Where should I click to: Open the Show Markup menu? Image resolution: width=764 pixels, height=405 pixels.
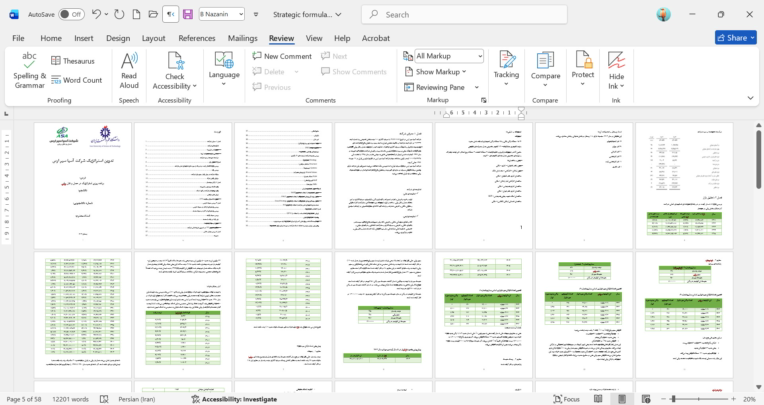[x=435, y=72]
